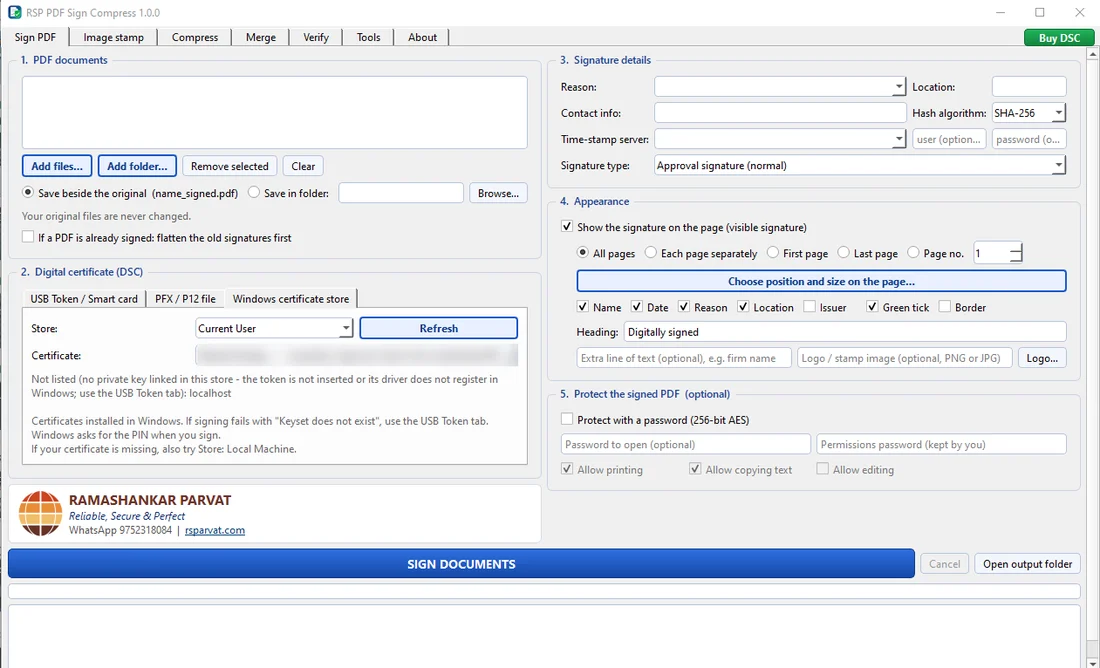Click Remove selected button
Image resolution: width=1100 pixels, height=668 pixels.
(229, 166)
